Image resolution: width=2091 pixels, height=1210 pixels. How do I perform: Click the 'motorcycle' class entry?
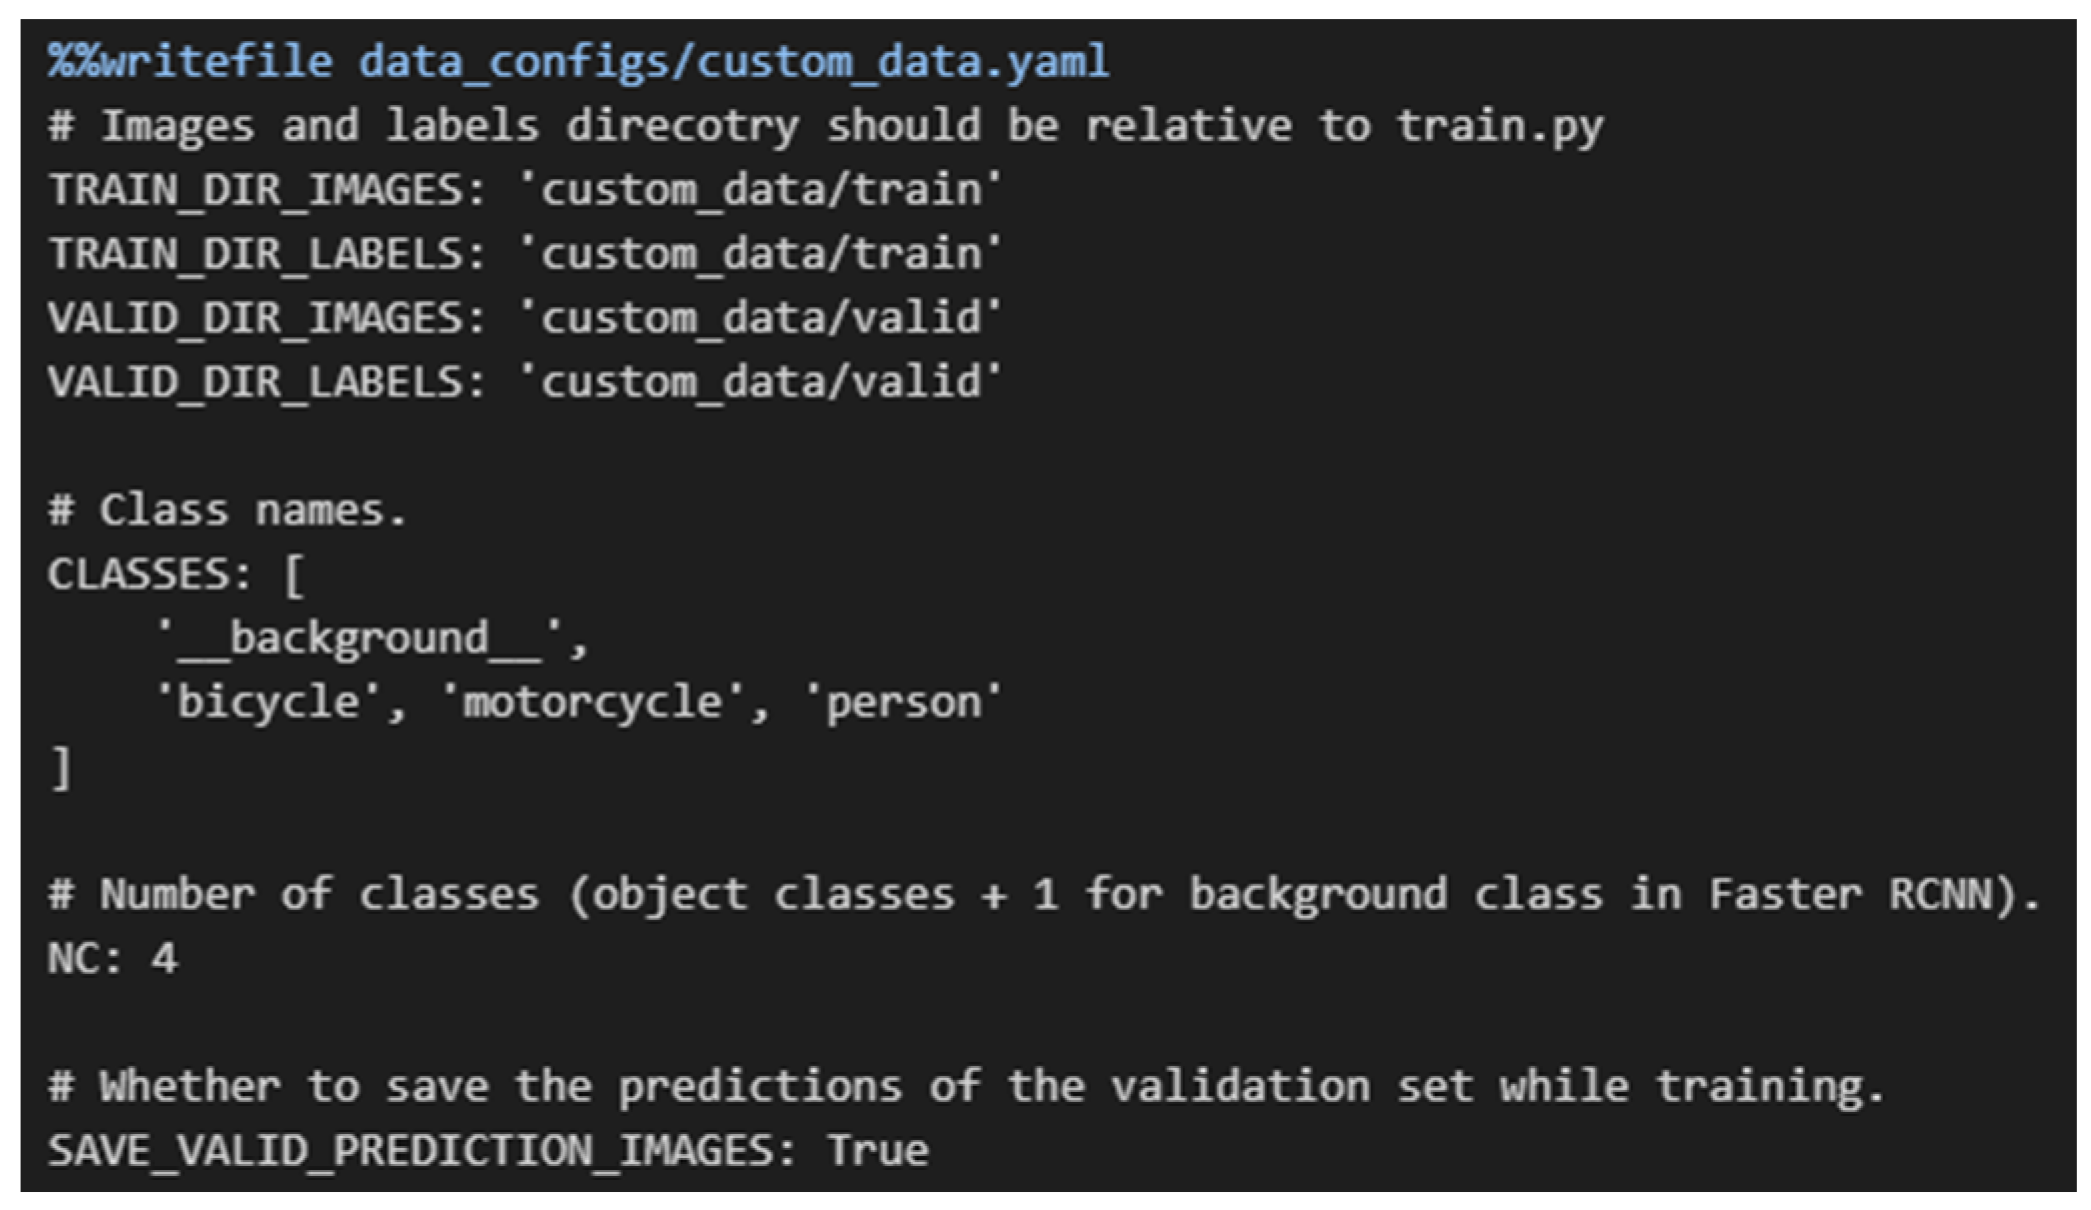coord(592,702)
